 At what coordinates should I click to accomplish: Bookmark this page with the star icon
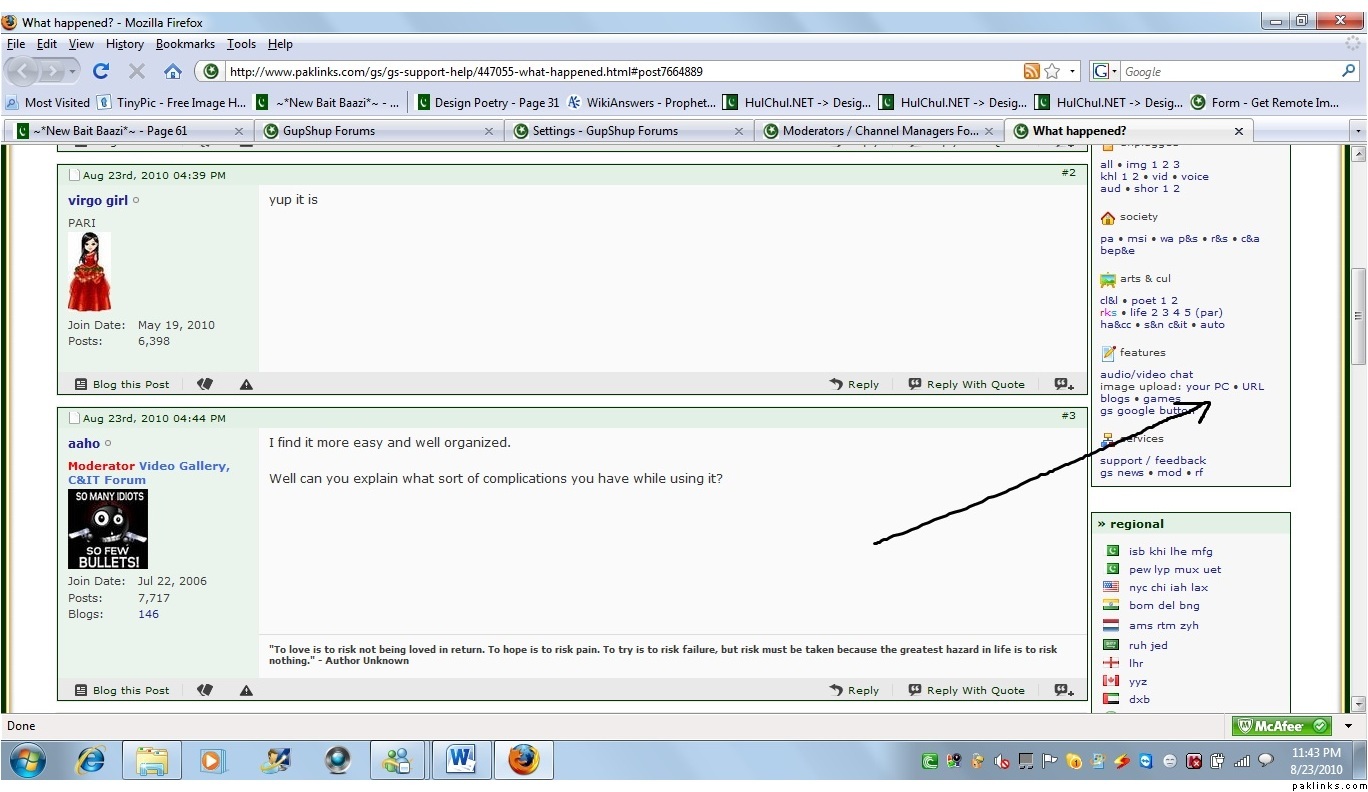pyautogui.click(x=1052, y=71)
